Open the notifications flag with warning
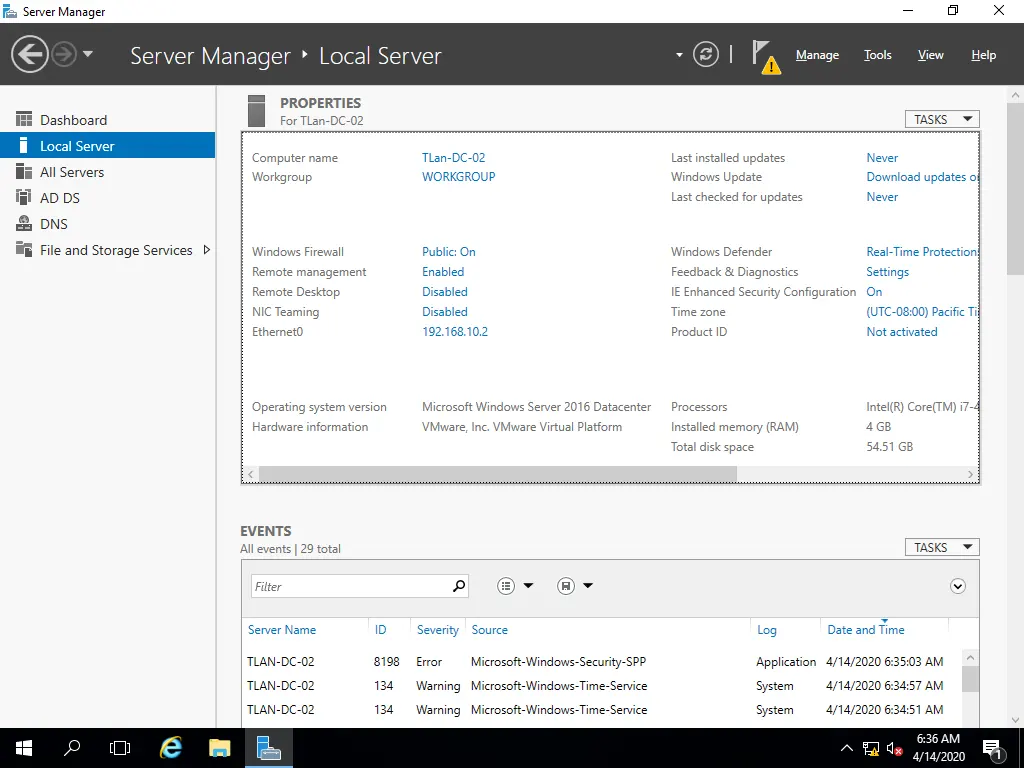This screenshot has width=1024, height=768. pyautogui.click(x=765, y=57)
